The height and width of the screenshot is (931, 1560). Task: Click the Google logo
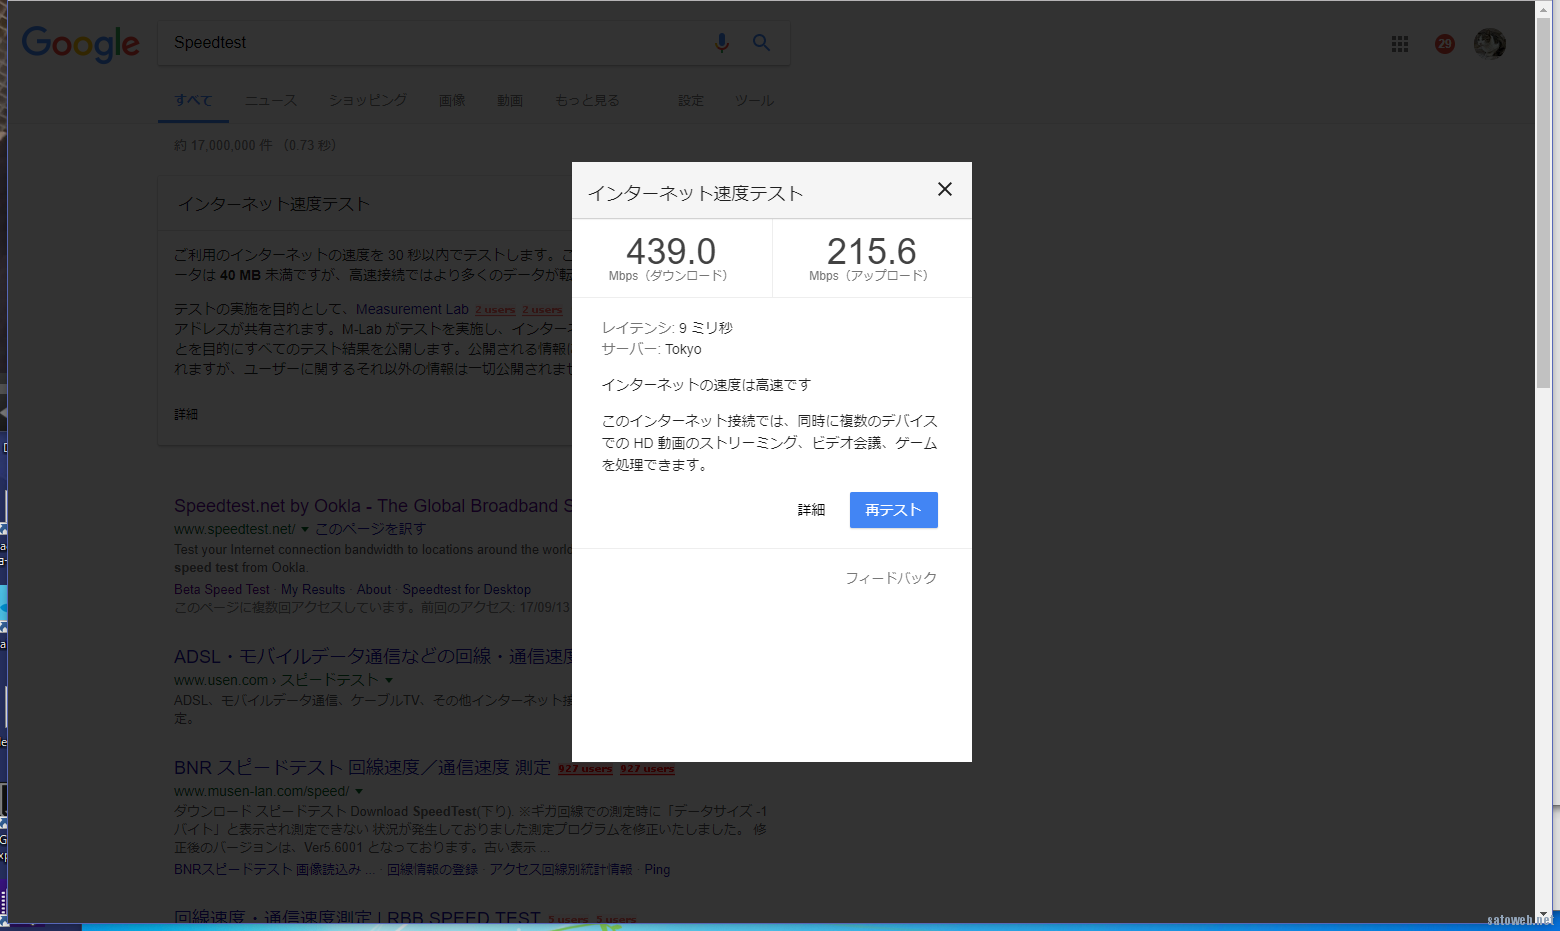click(81, 44)
